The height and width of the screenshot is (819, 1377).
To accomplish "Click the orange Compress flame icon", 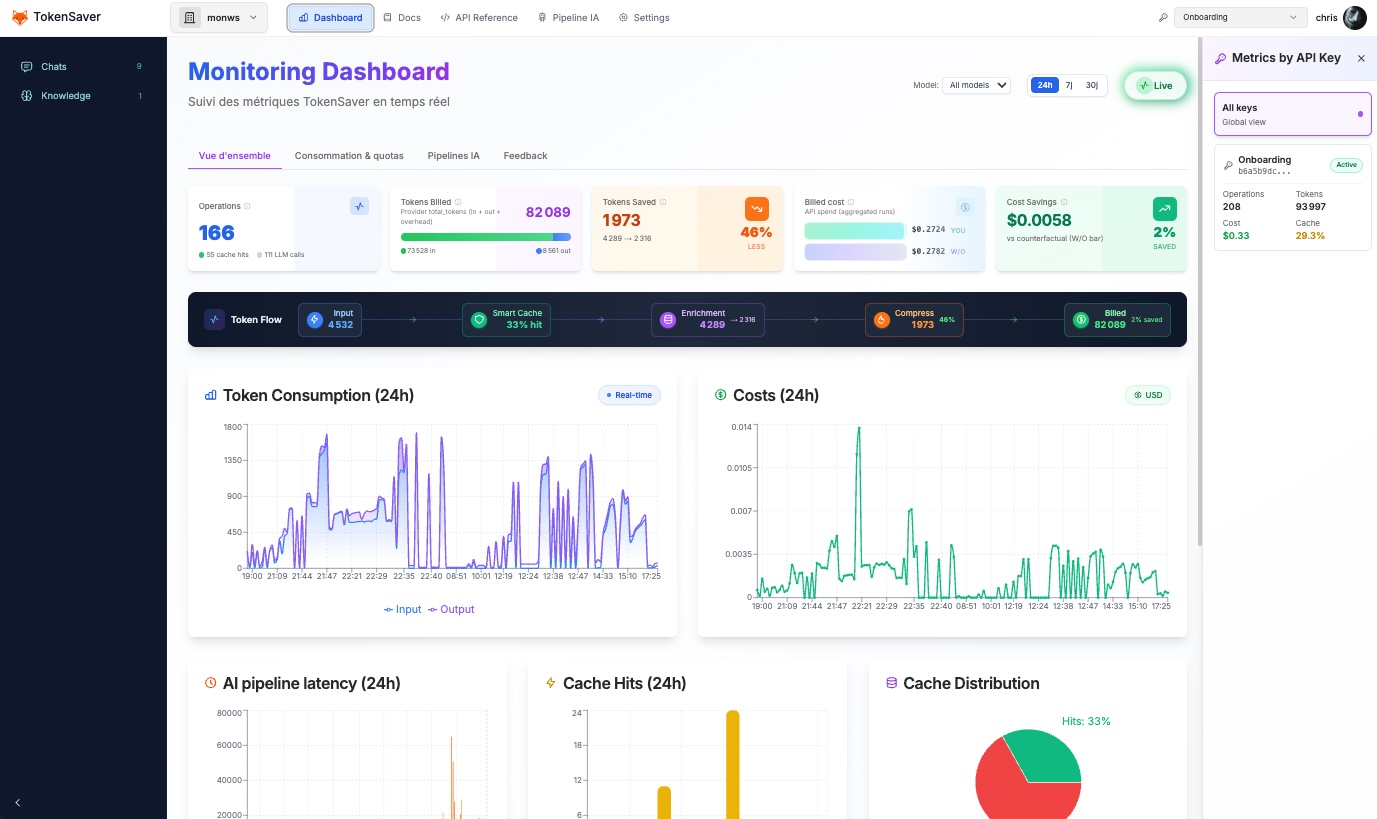I will 882,320.
